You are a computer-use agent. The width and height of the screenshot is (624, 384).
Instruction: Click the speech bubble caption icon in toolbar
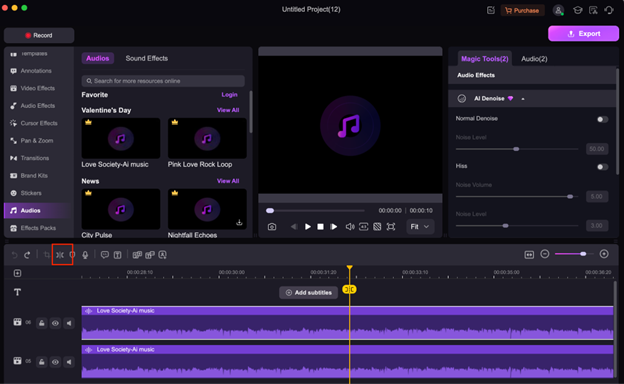click(105, 255)
